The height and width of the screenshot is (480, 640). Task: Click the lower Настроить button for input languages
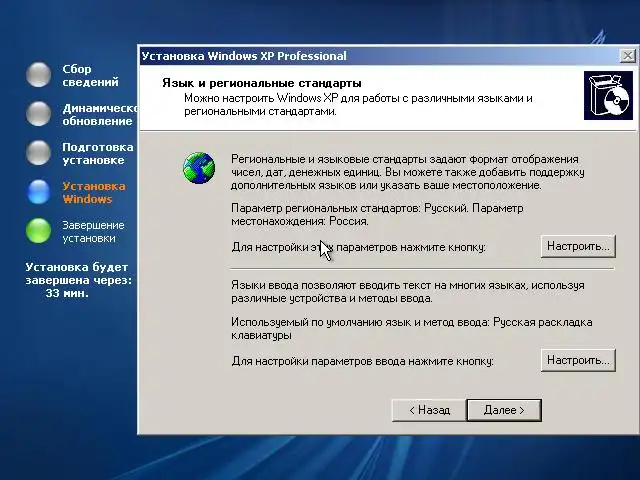coord(578,360)
